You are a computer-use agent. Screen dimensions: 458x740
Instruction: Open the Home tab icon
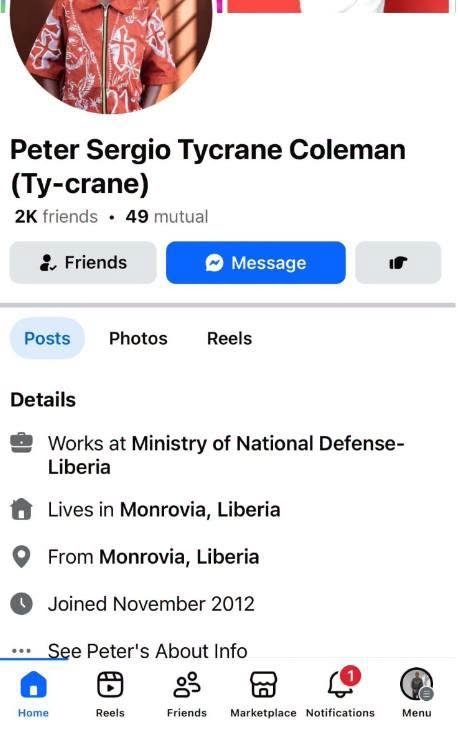33,685
